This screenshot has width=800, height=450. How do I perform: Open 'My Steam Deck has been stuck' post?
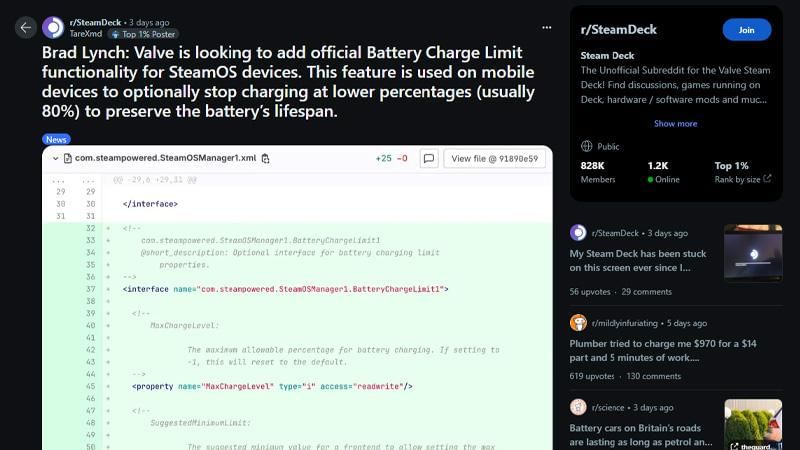(638, 260)
